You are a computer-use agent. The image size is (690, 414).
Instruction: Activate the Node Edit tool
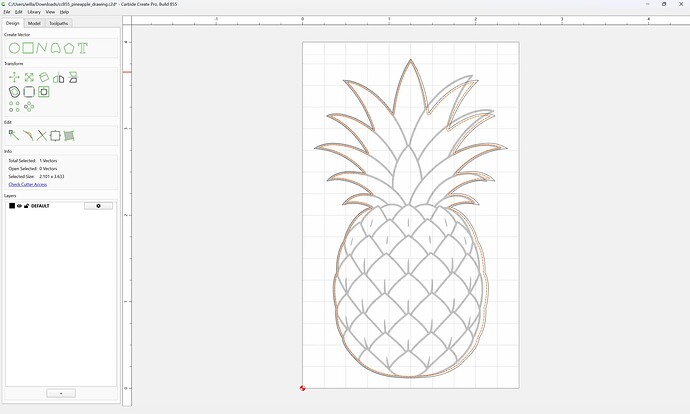click(14, 136)
